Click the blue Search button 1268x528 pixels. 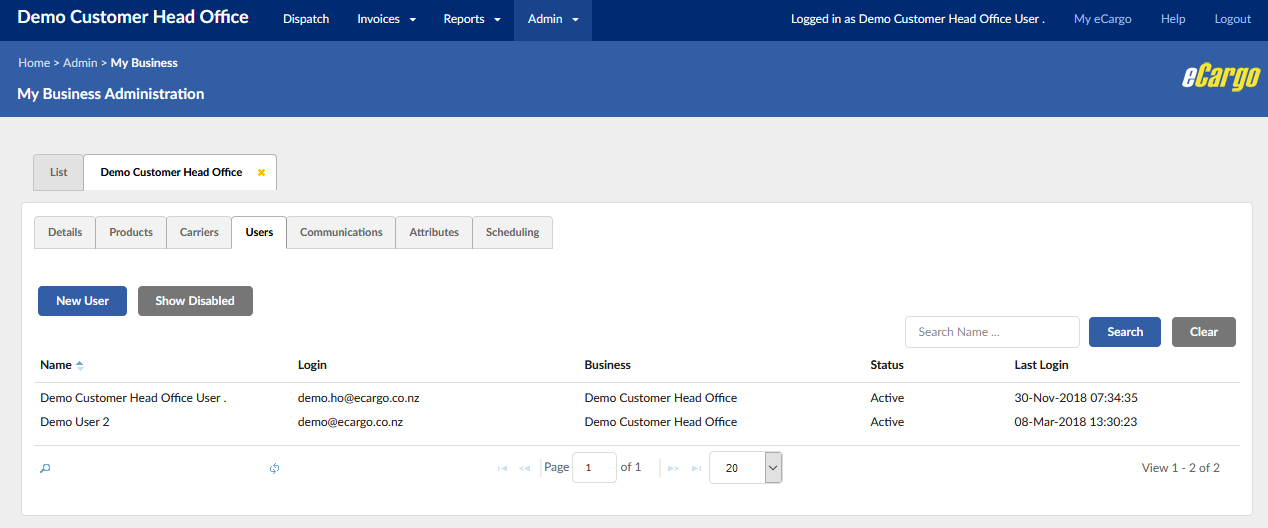(x=1125, y=332)
